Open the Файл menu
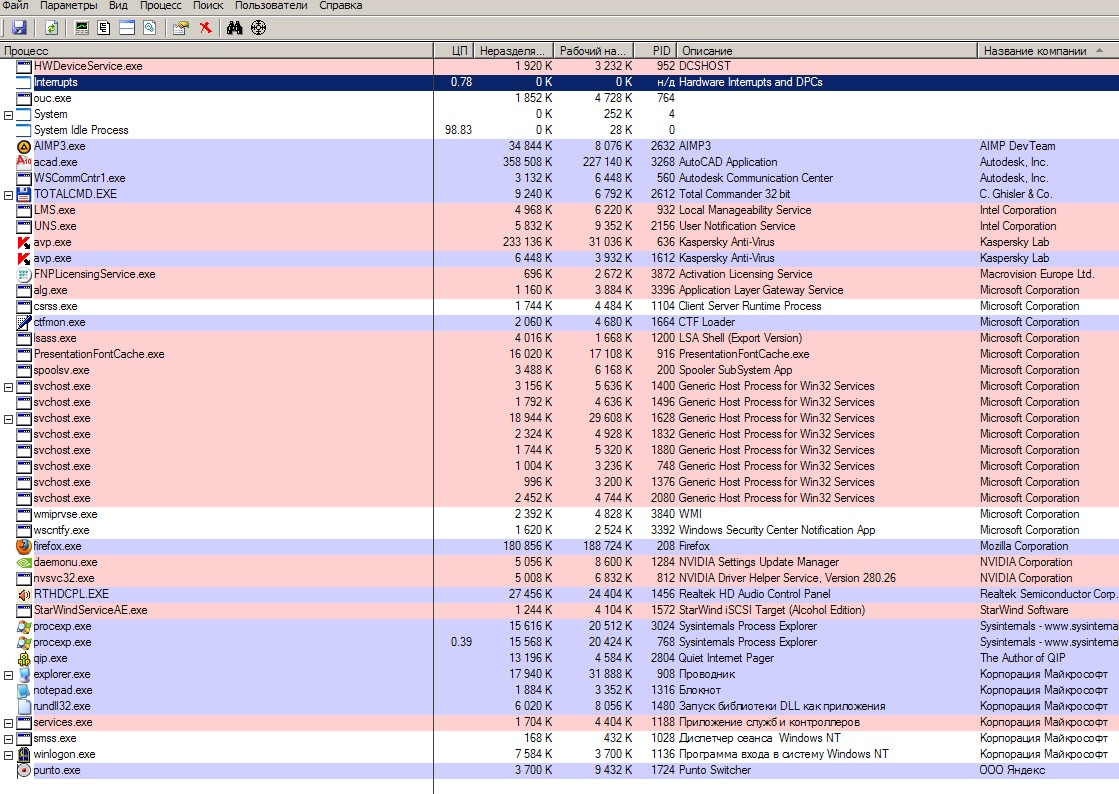Screen dimensions: 1119x794 coord(16,6)
